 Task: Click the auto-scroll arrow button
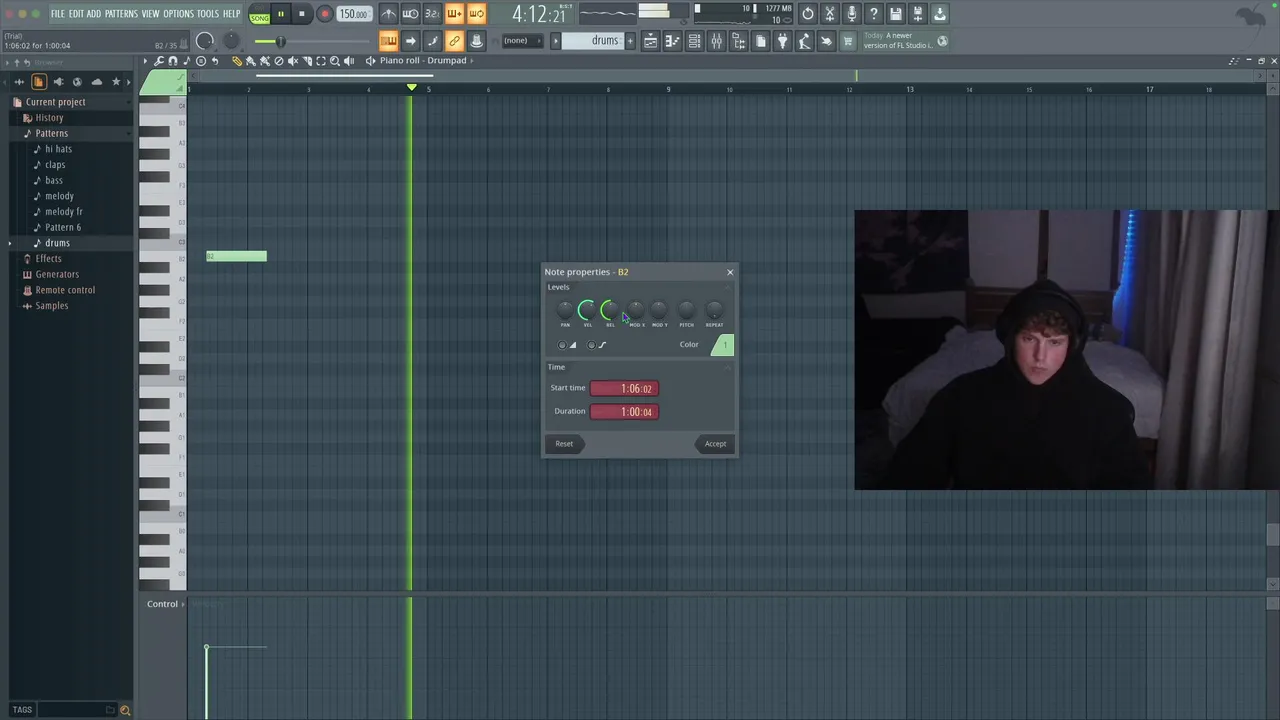(x=410, y=41)
